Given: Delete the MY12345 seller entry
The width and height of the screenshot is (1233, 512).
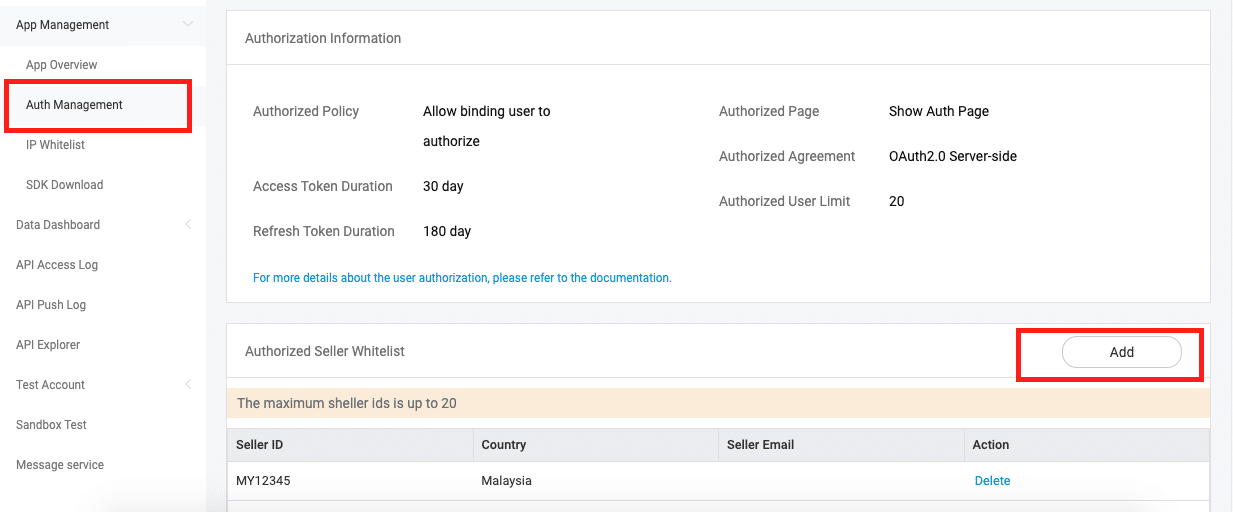Looking at the screenshot, I should (992, 481).
